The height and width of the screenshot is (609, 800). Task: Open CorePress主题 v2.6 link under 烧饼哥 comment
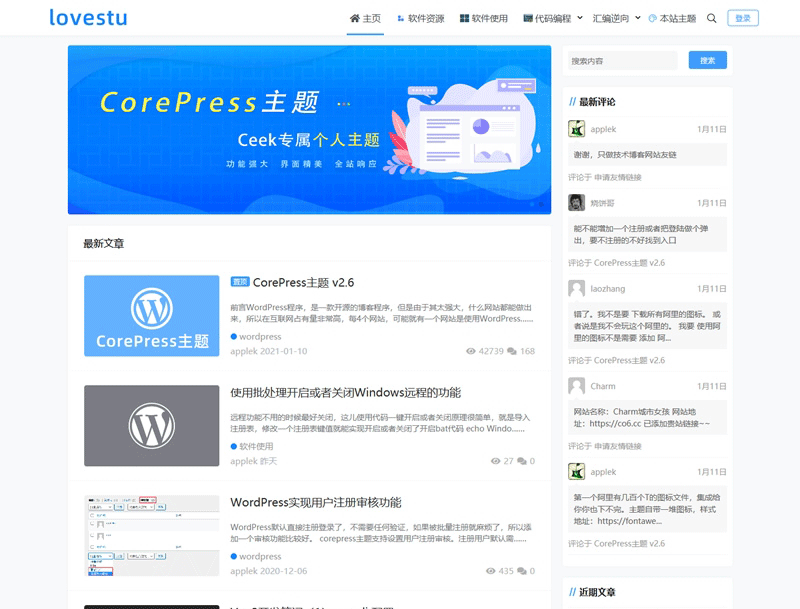point(629,263)
